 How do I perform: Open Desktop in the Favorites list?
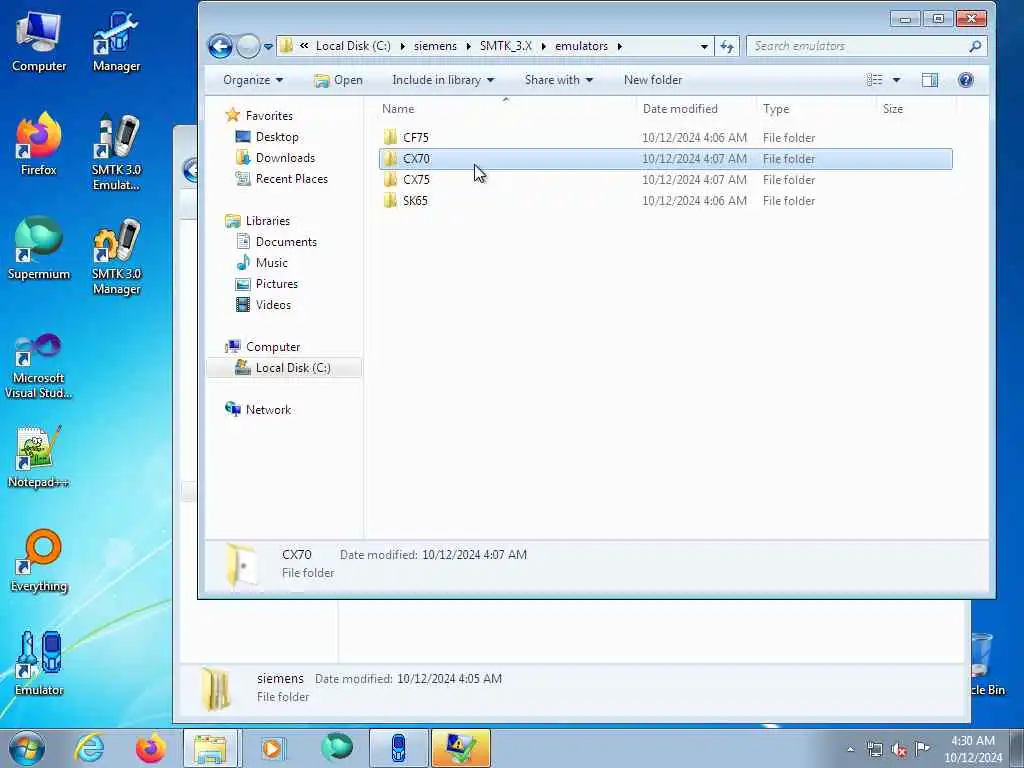pos(277,136)
